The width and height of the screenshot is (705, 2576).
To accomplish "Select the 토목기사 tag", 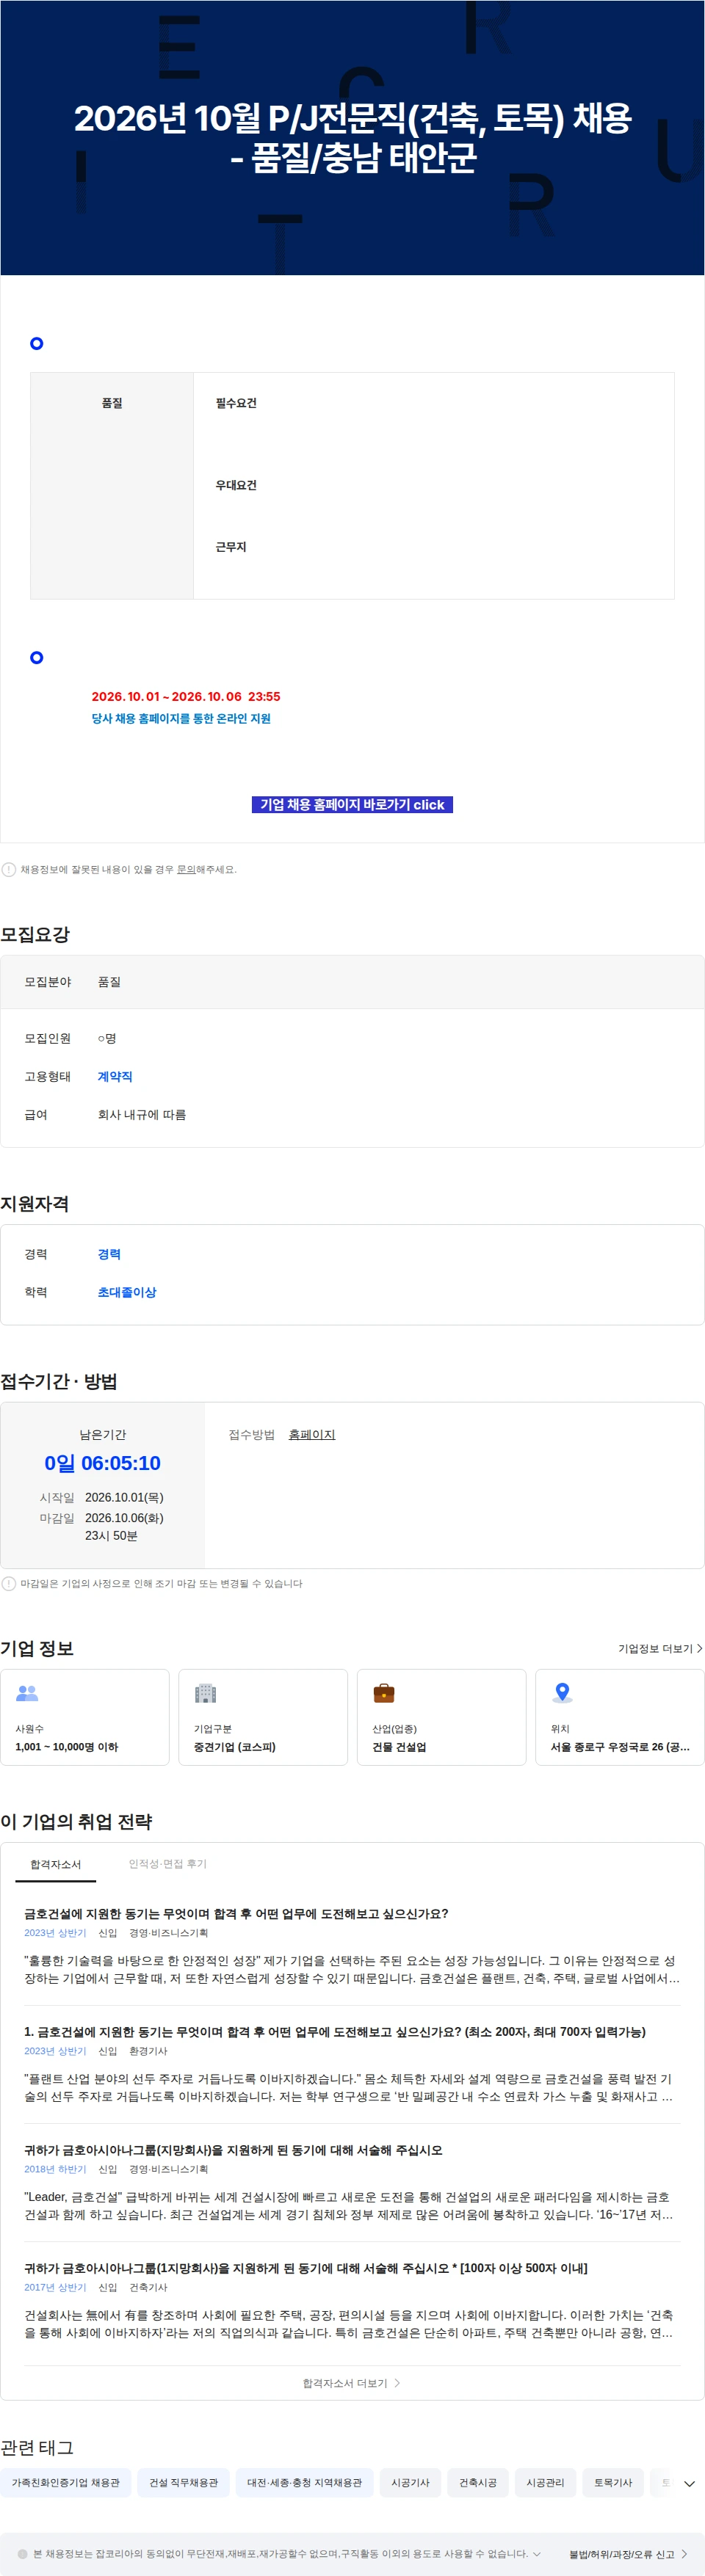I will click(x=613, y=2482).
